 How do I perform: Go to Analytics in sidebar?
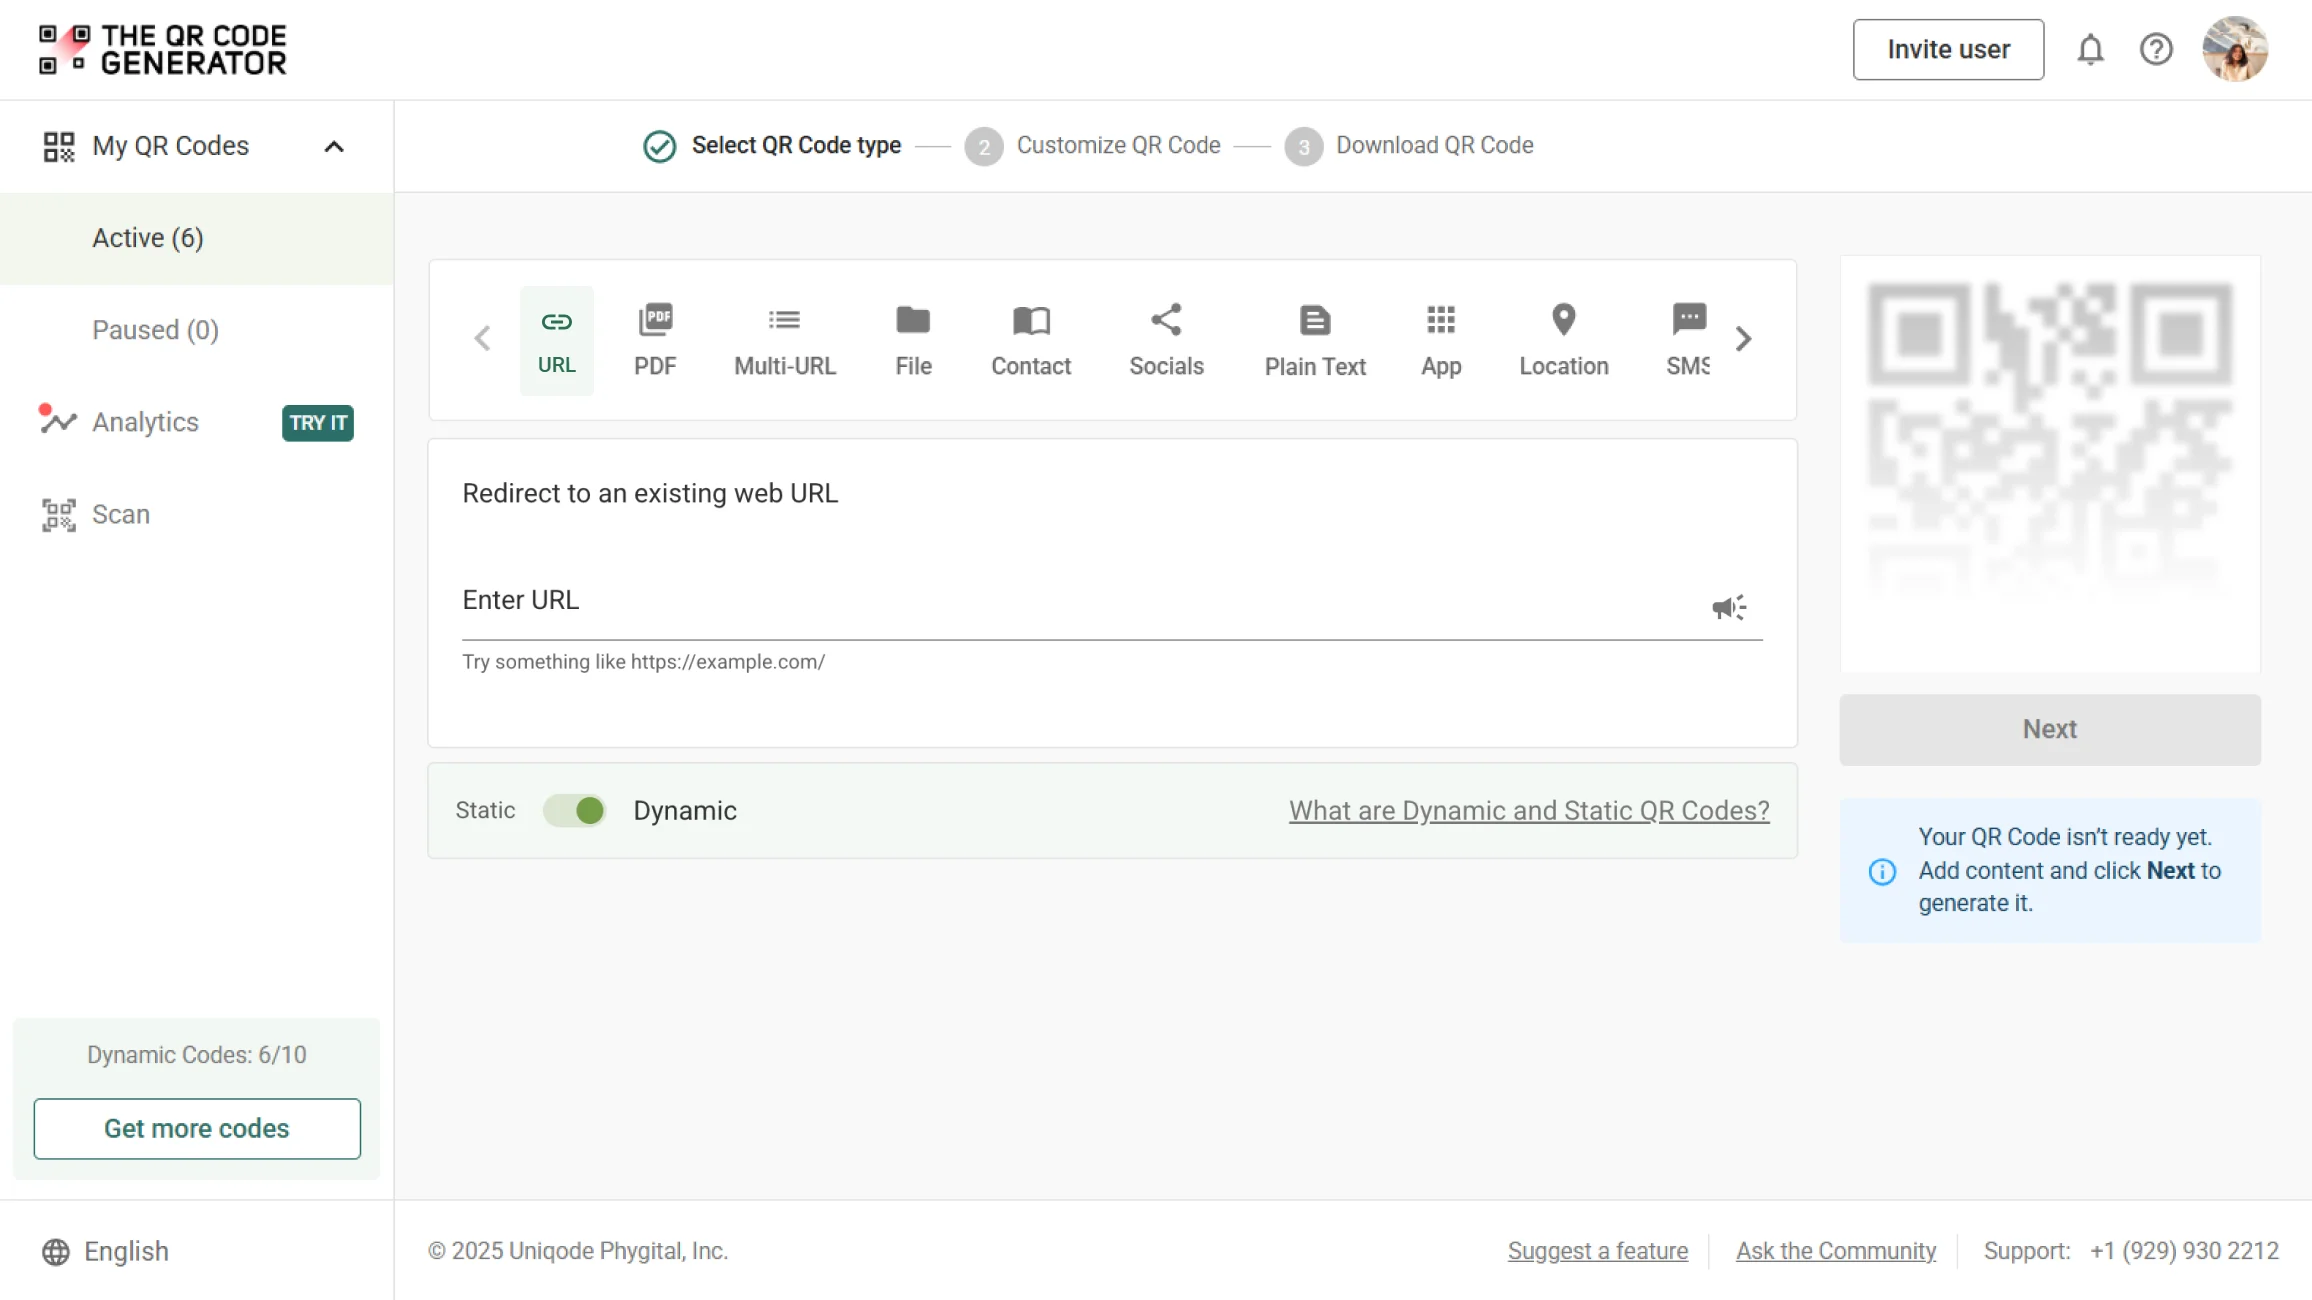(145, 422)
